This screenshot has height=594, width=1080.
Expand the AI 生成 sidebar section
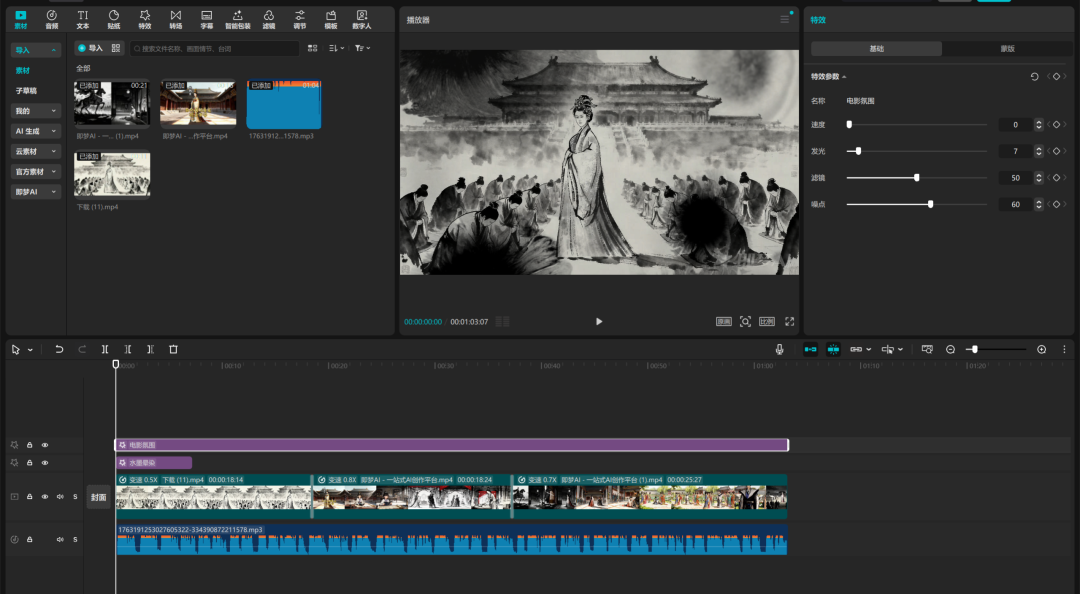(x=36, y=131)
